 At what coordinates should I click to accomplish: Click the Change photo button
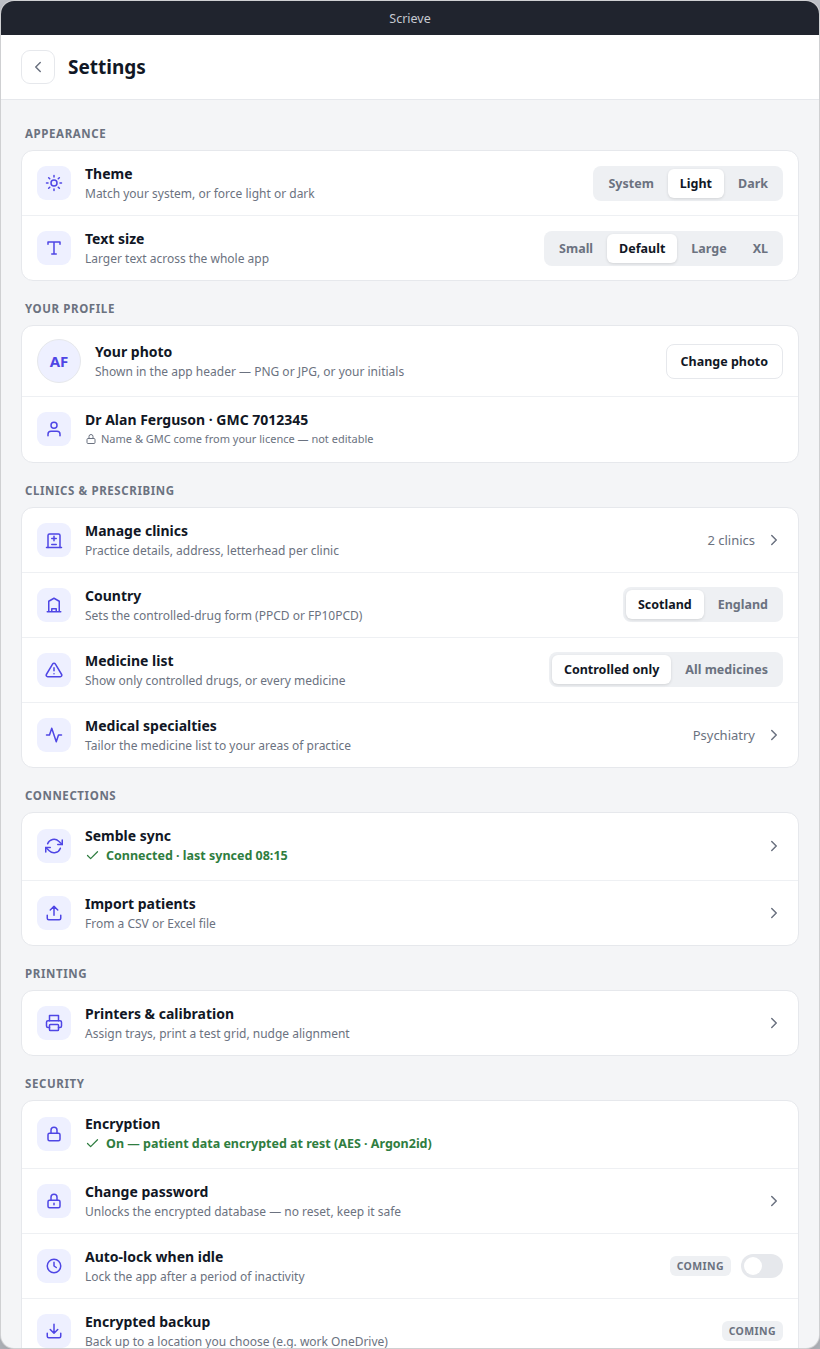(x=724, y=361)
